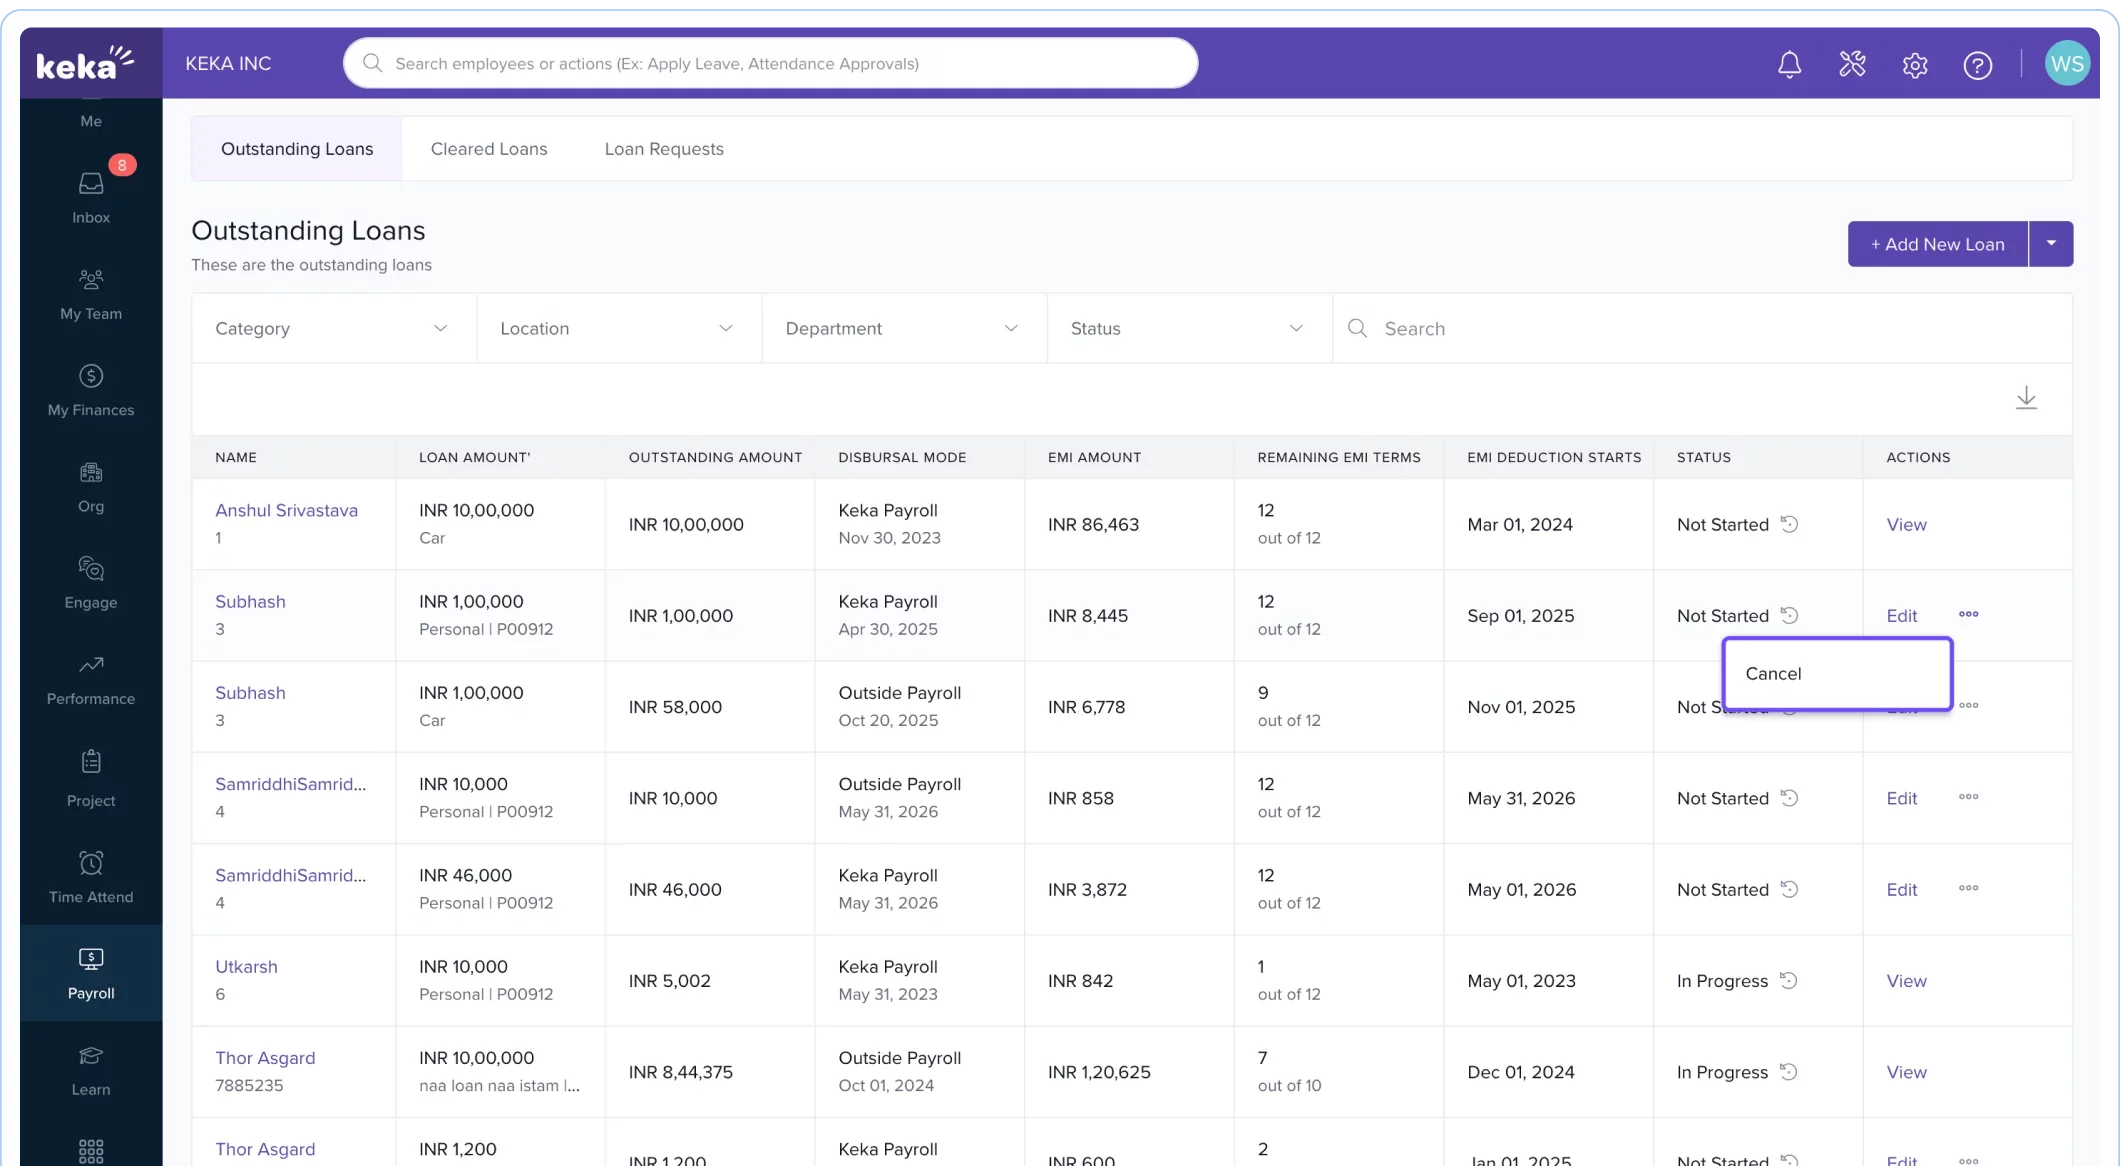Expand the Location filter dropdown
The width and height of the screenshot is (2120, 1166).
tap(619, 328)
